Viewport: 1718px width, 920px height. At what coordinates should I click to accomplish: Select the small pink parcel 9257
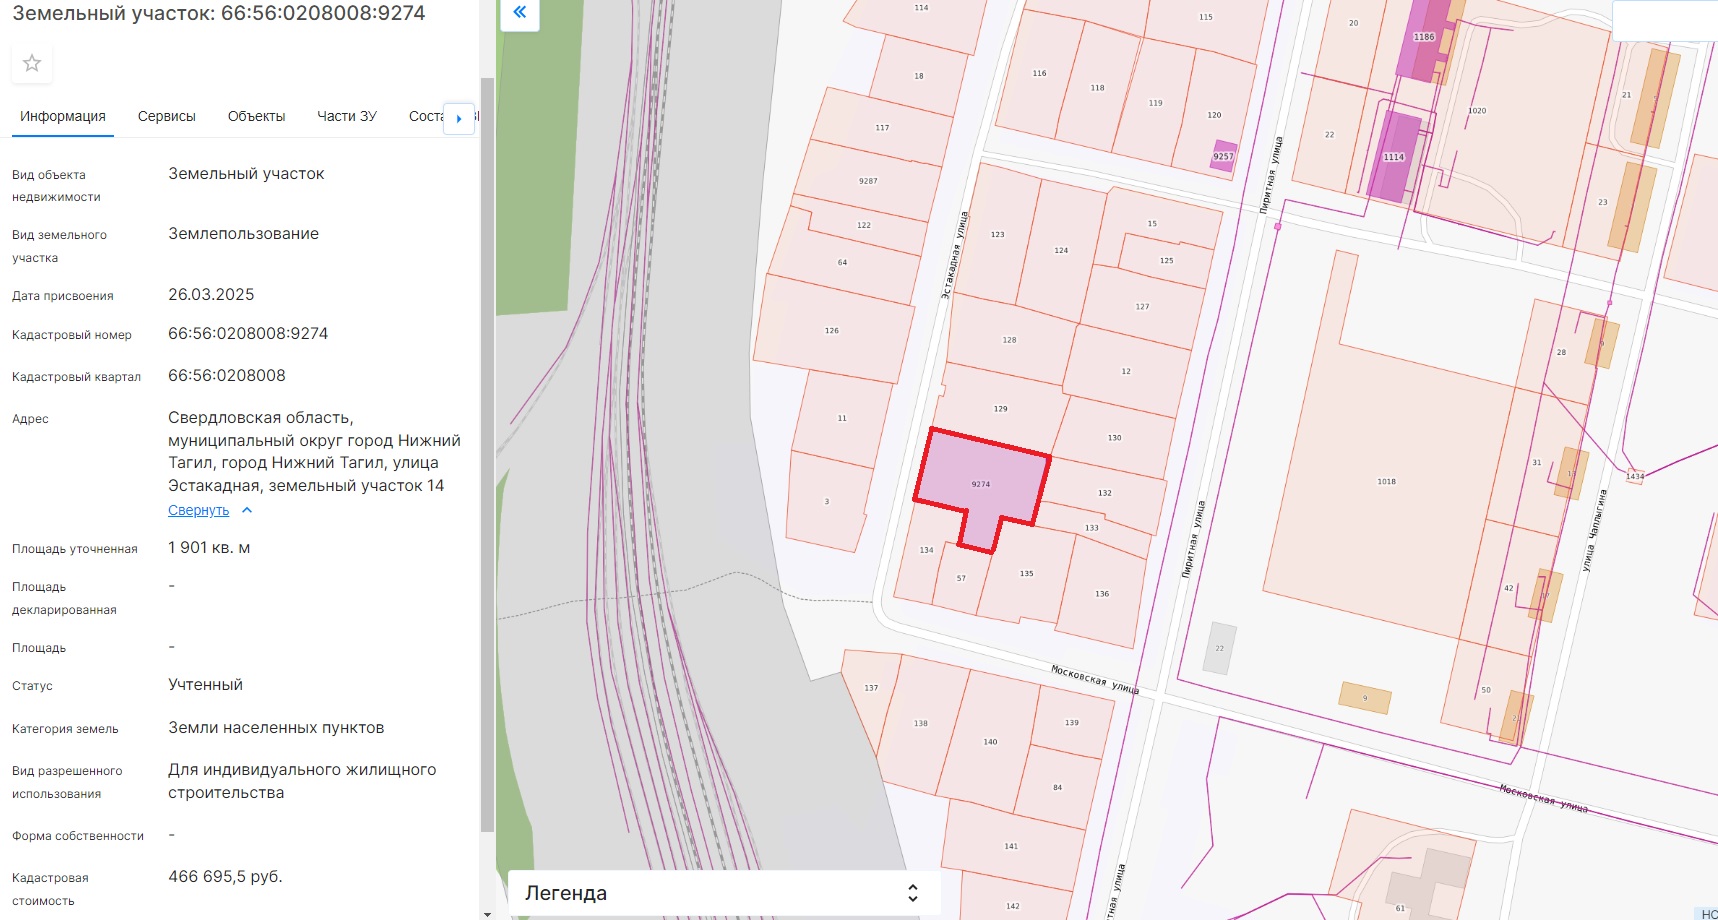coord(1223,157)
